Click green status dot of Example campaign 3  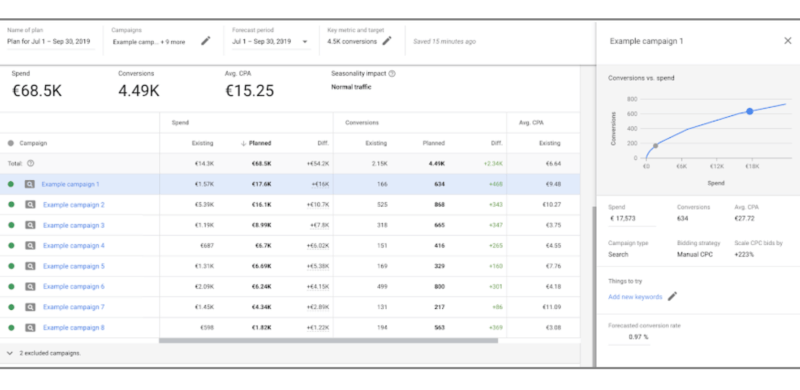tap(11, 225)
